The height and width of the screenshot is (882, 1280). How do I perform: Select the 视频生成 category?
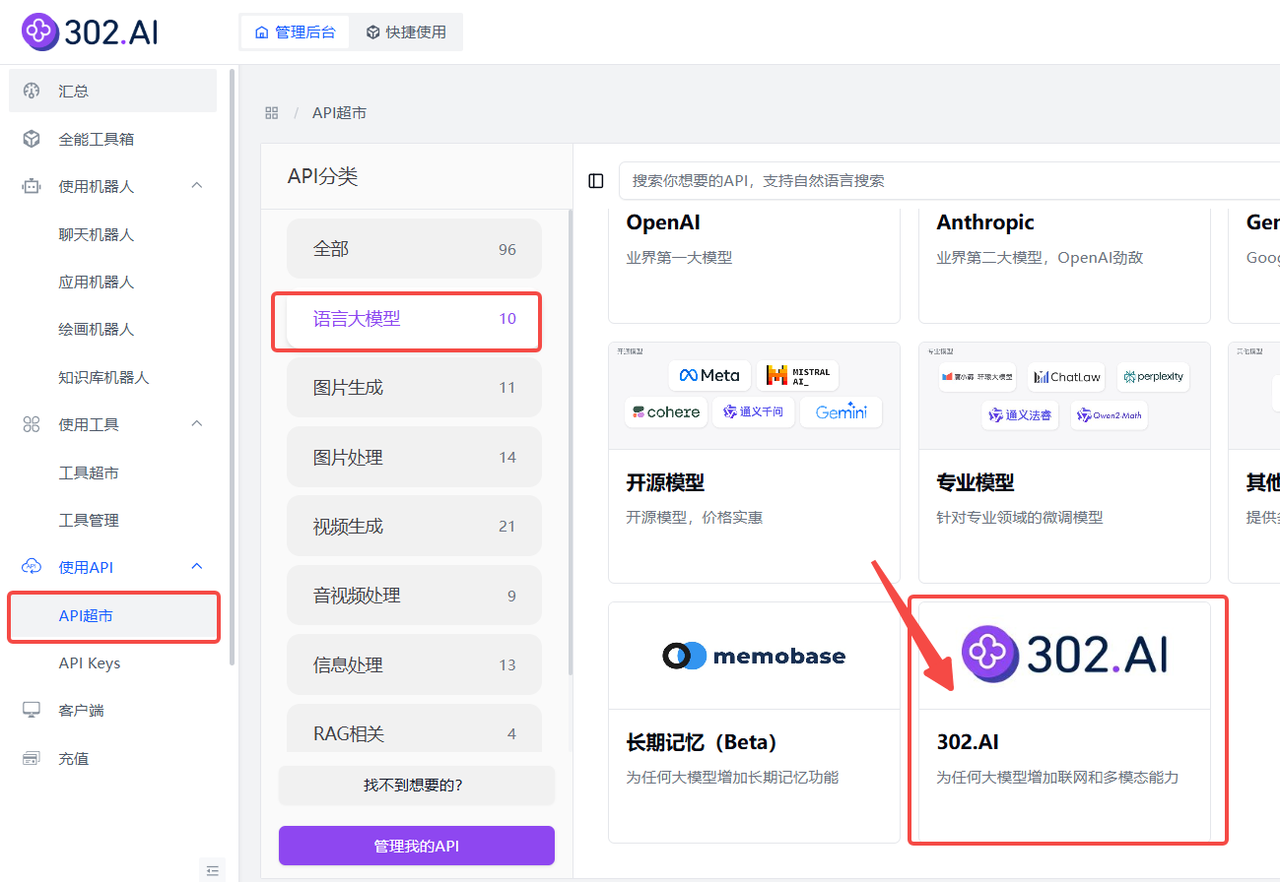pyautogui.click(x=414, y=526)
